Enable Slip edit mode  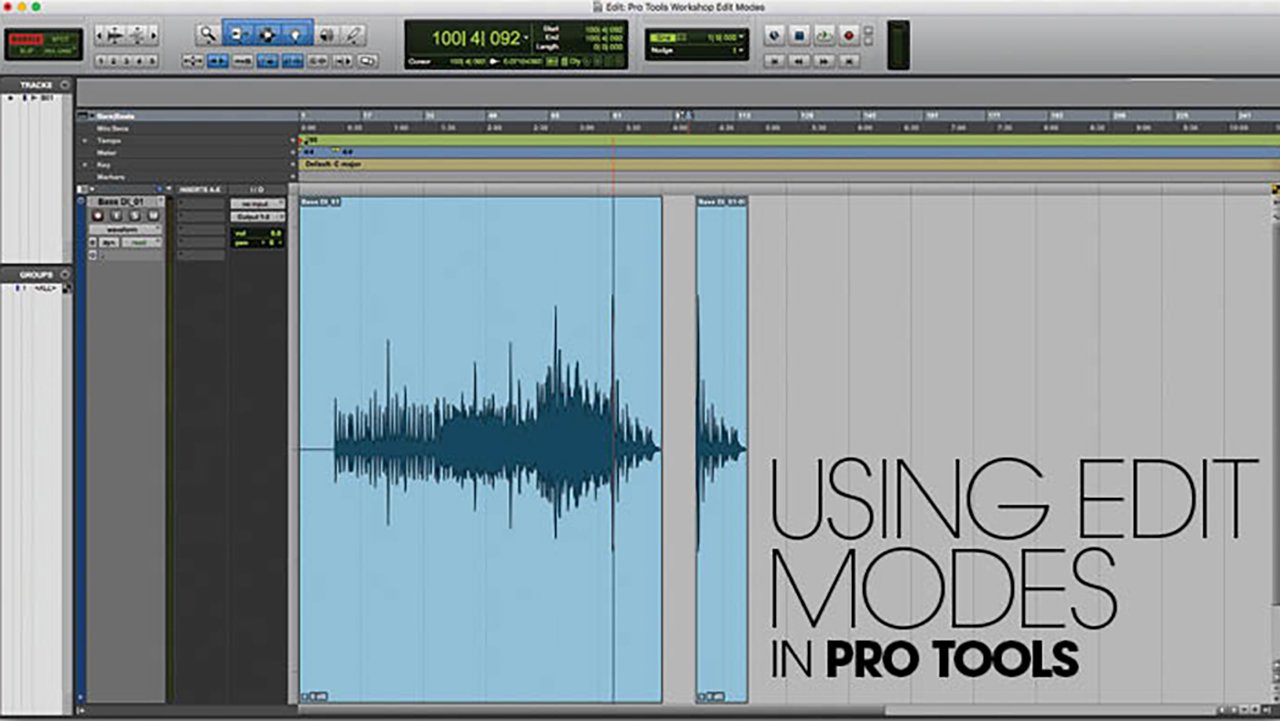click(x=25, y=51)
